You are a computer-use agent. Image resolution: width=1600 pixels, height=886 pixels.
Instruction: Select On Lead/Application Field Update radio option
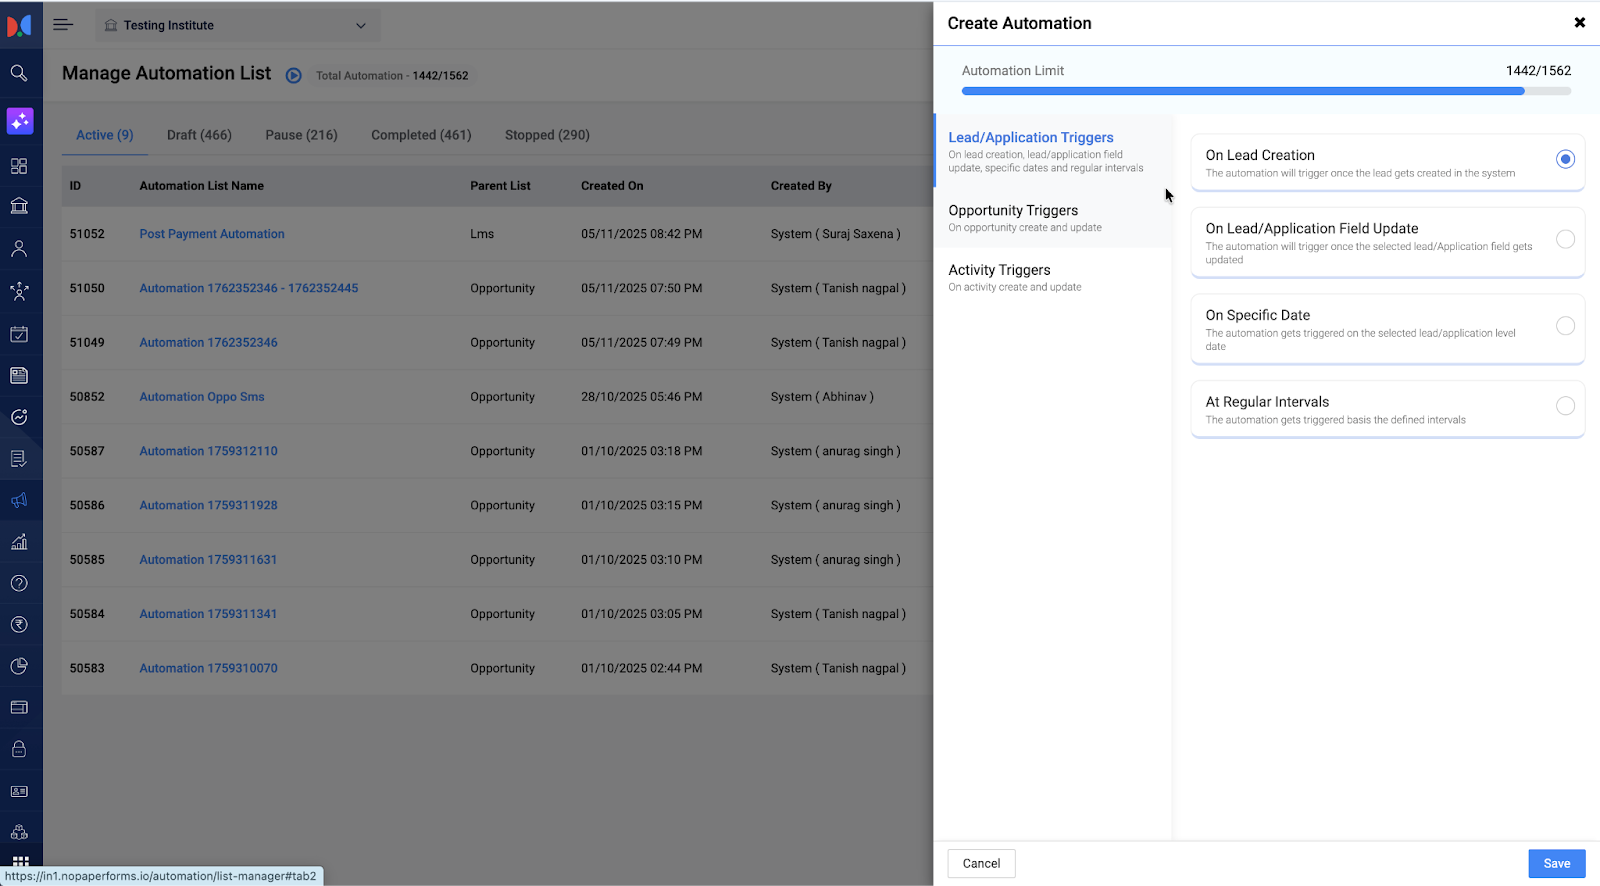[x=1565, y=239]
